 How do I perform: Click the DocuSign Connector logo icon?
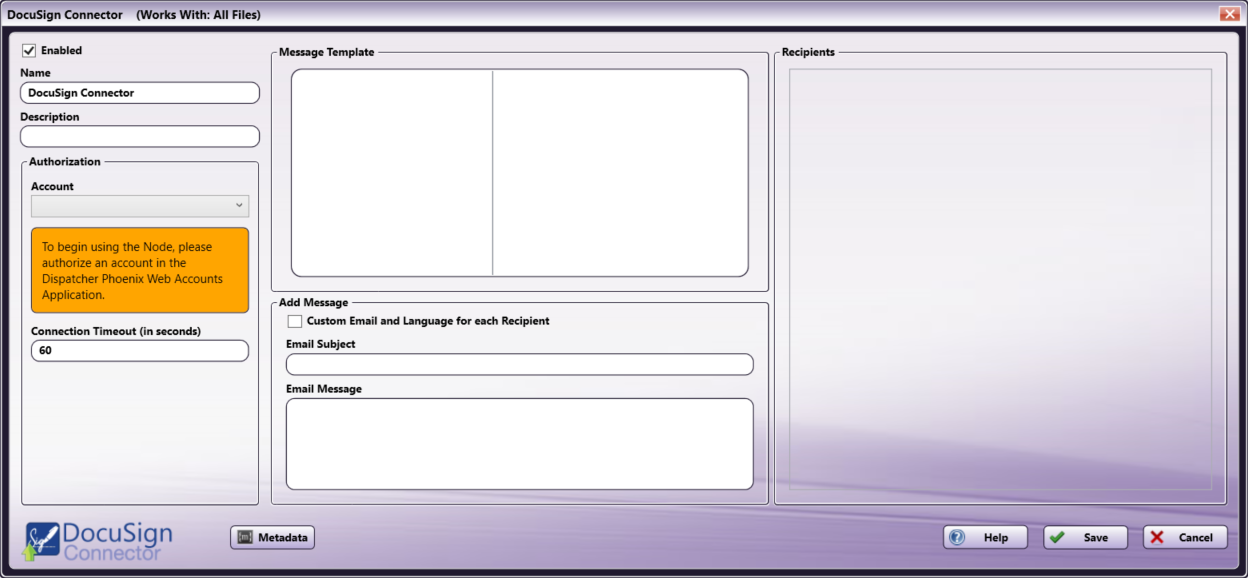tap(43, 541)
